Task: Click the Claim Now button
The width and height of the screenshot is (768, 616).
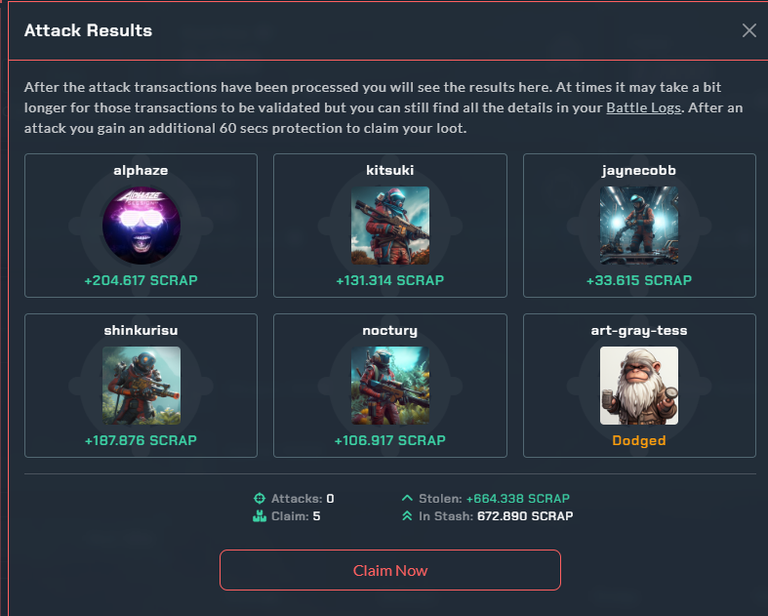Action: (x=390, y=570)
